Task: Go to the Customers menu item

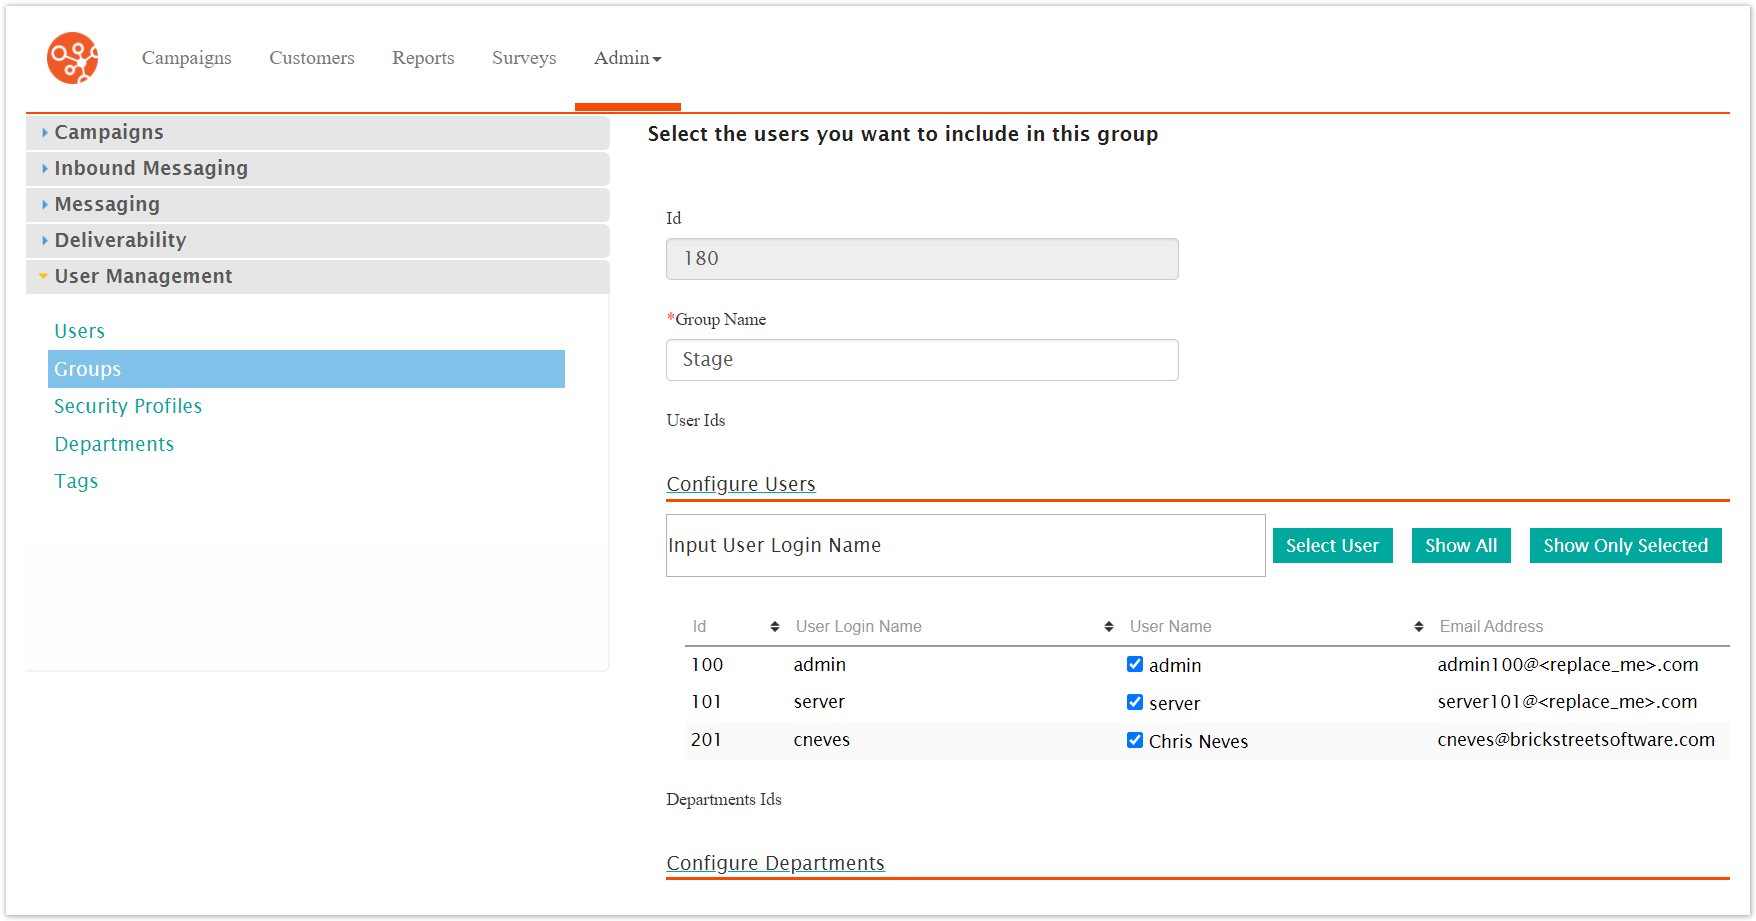Action: pyautogui.click(x=311, y=58)
